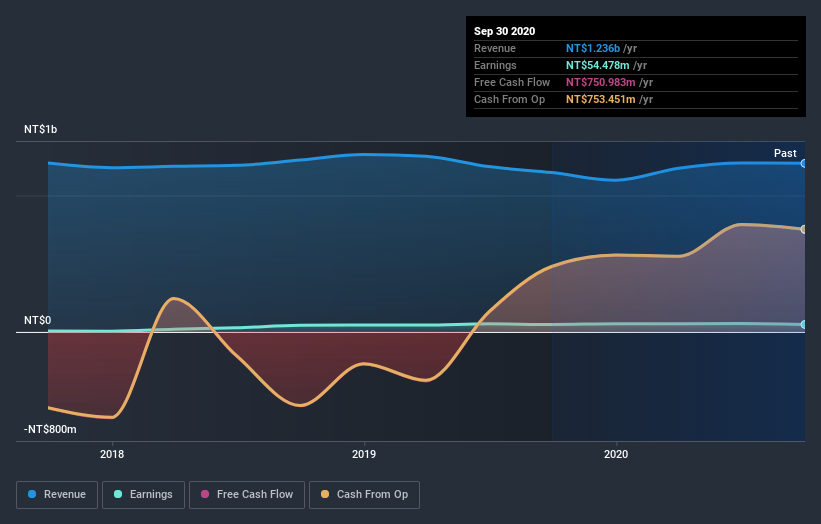Click the NT$1b y-axis label
The width and height of the screenshot is (821, 524).
(x=40, y=129)
